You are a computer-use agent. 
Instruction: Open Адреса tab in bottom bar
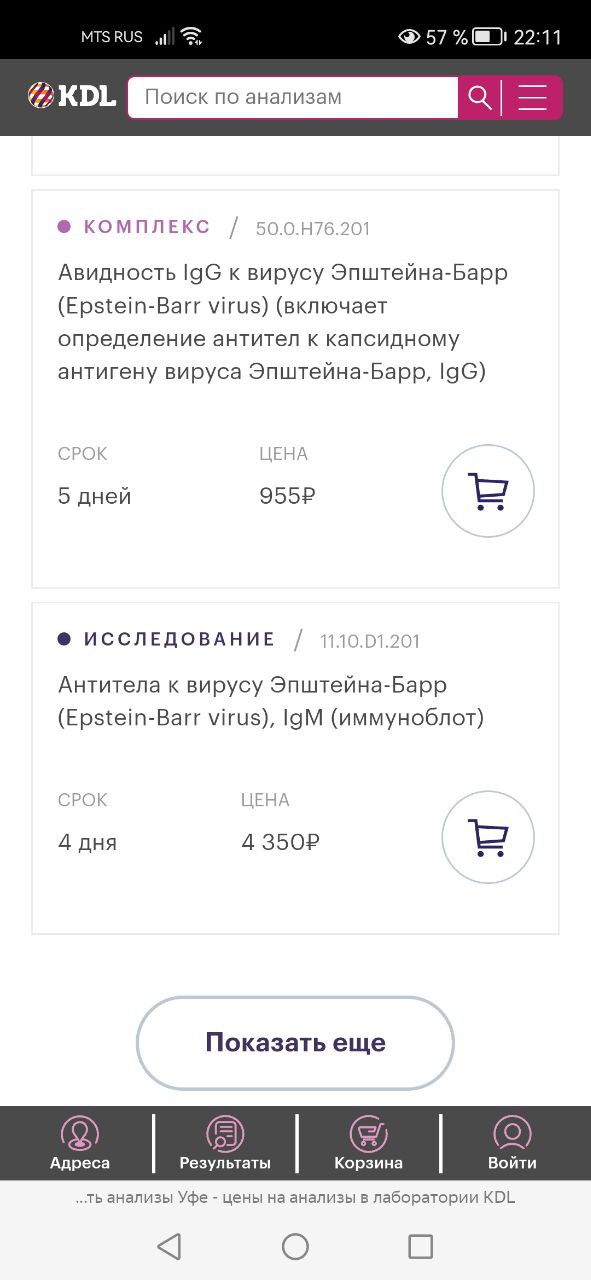tap(80, 1143)
